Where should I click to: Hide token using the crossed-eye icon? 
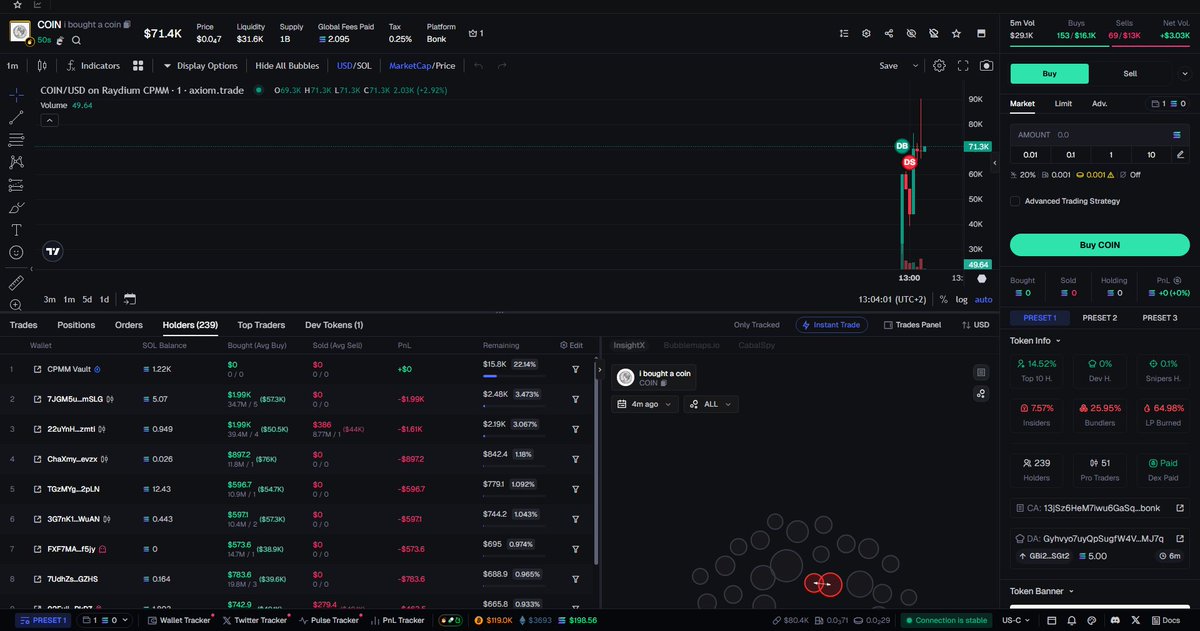(x=911, y=33)
